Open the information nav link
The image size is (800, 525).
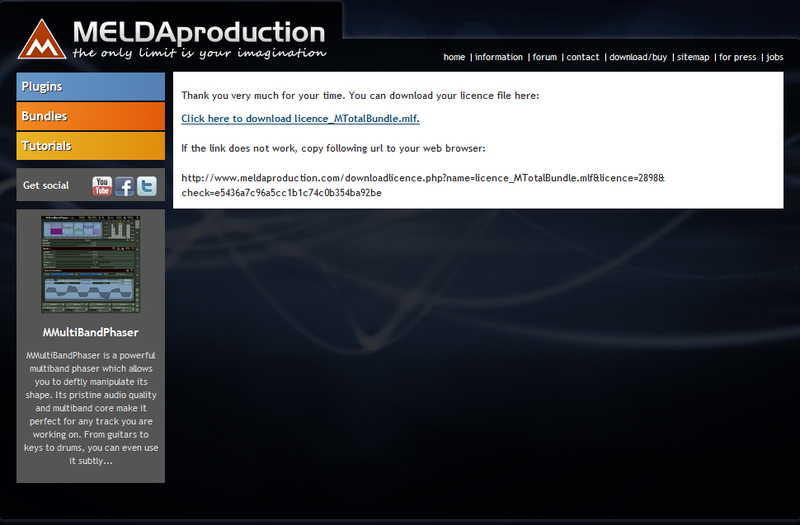(x=499, y=57)
